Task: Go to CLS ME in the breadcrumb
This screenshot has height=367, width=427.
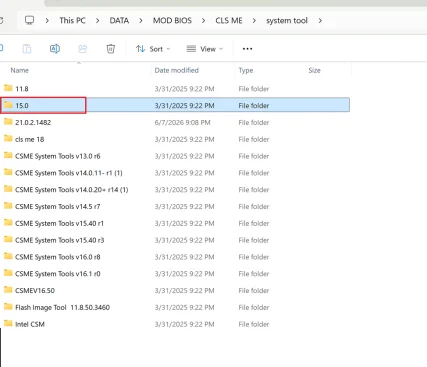Action: pyautogui.click(x=229, y=21)
